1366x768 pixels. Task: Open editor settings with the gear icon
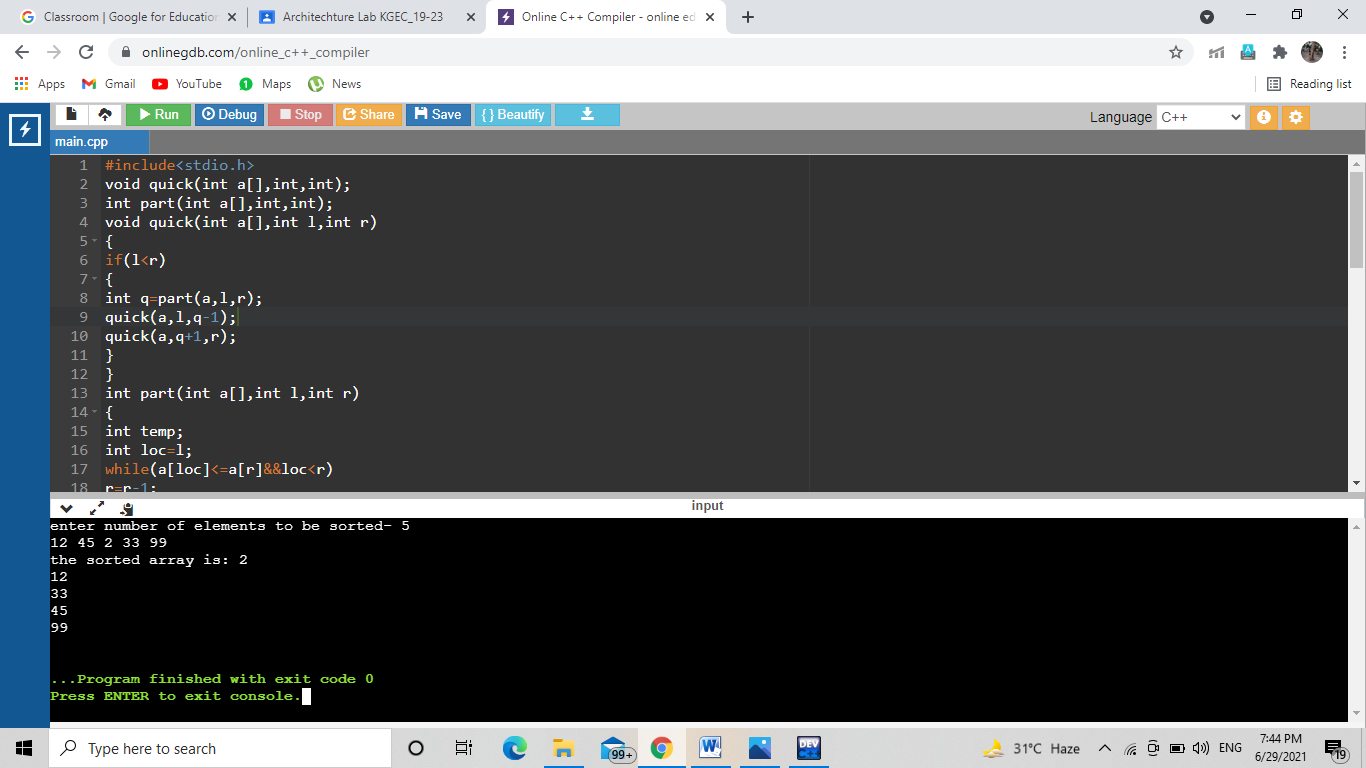point(1296,117)
